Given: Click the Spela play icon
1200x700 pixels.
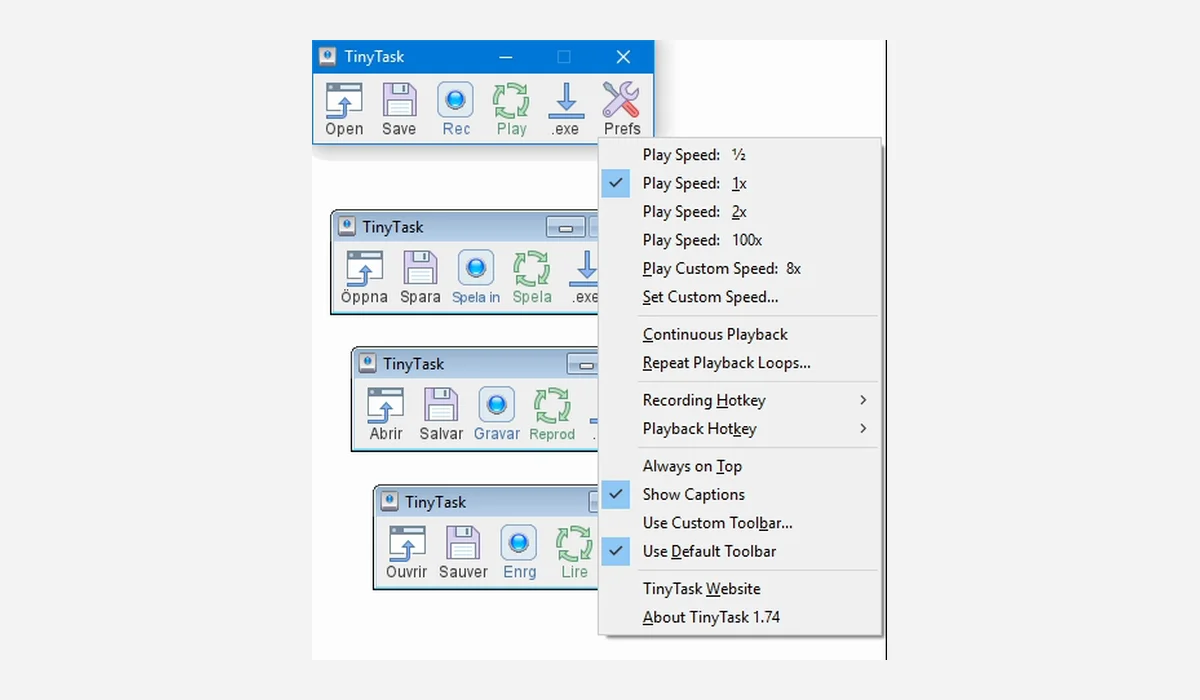Looking at the screenshot, I should pyautogui.click(x=532, y=268).
